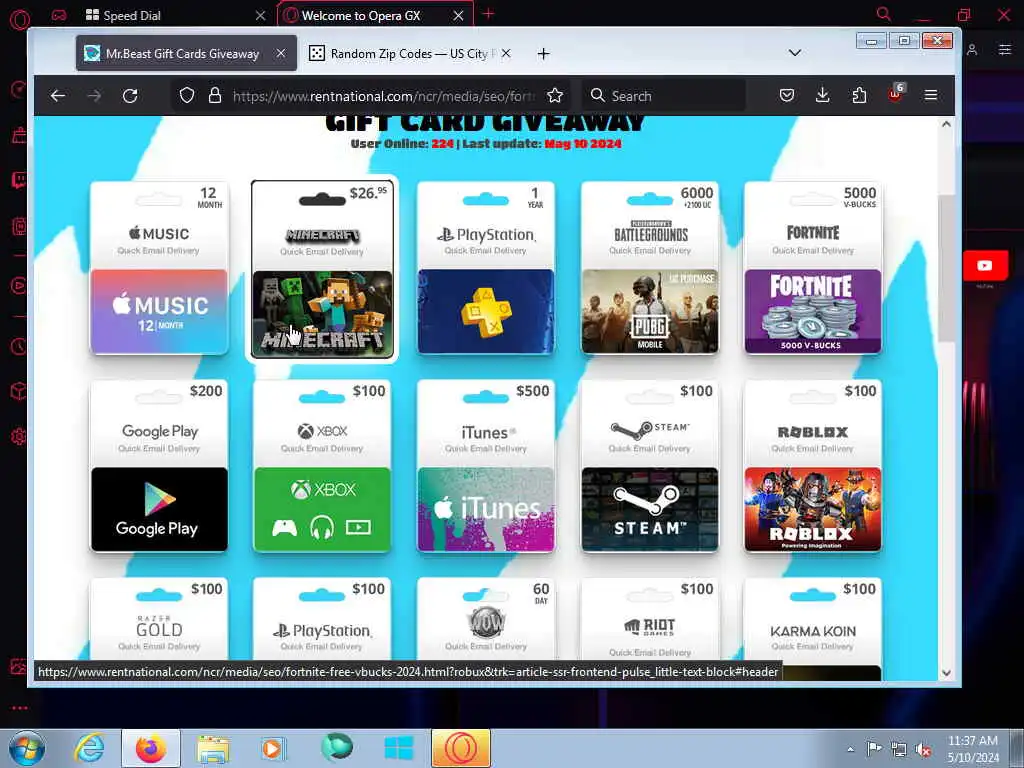Select the Apple Music 12 month card
1024x768 pixels.
click(x=159, y=268)
